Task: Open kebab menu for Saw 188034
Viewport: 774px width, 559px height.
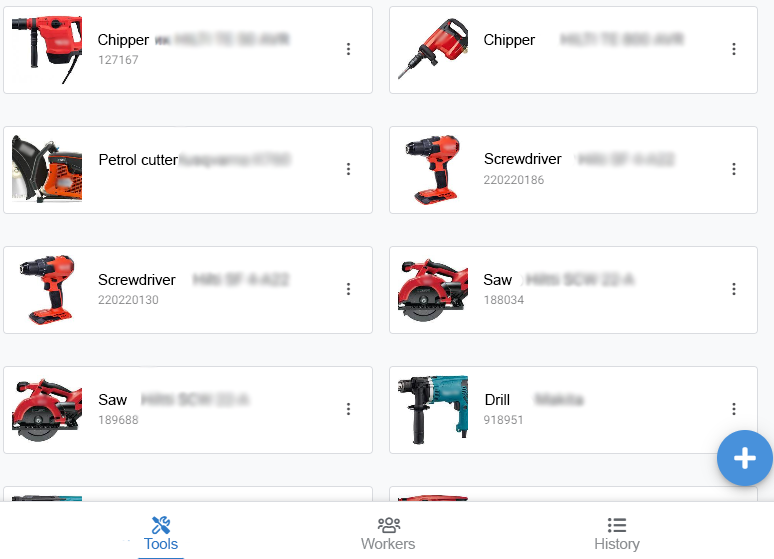Action: click(734, 289)
